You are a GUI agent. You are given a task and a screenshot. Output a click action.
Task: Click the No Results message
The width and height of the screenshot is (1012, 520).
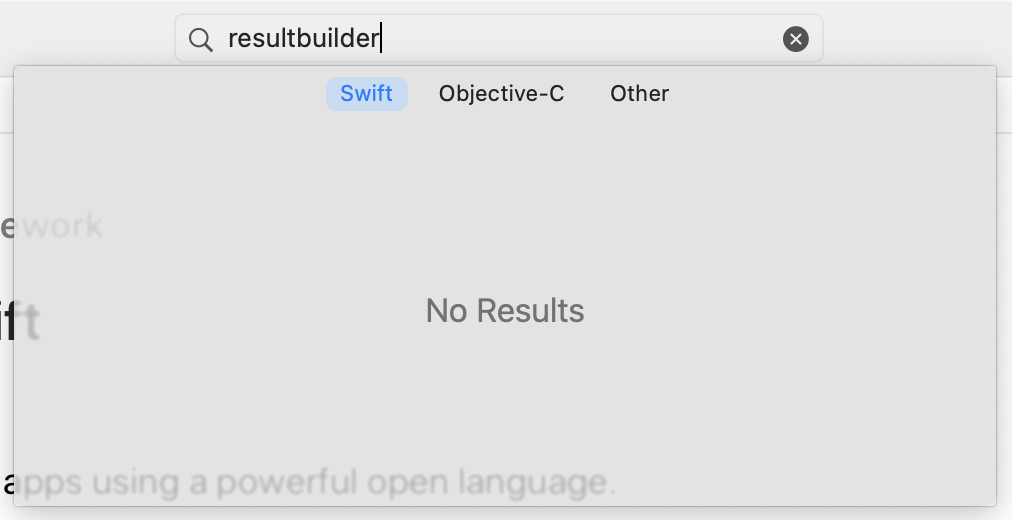[x=505, y=311]
